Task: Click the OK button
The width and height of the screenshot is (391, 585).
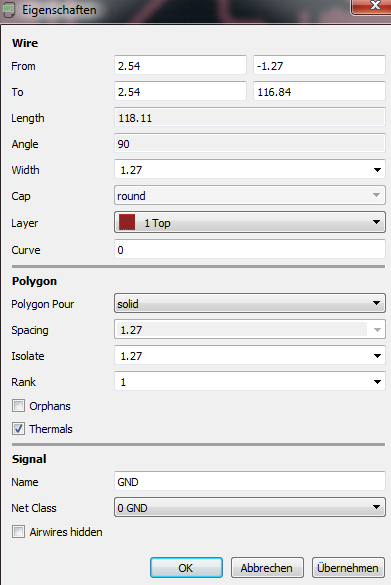Action: point(186,567)
